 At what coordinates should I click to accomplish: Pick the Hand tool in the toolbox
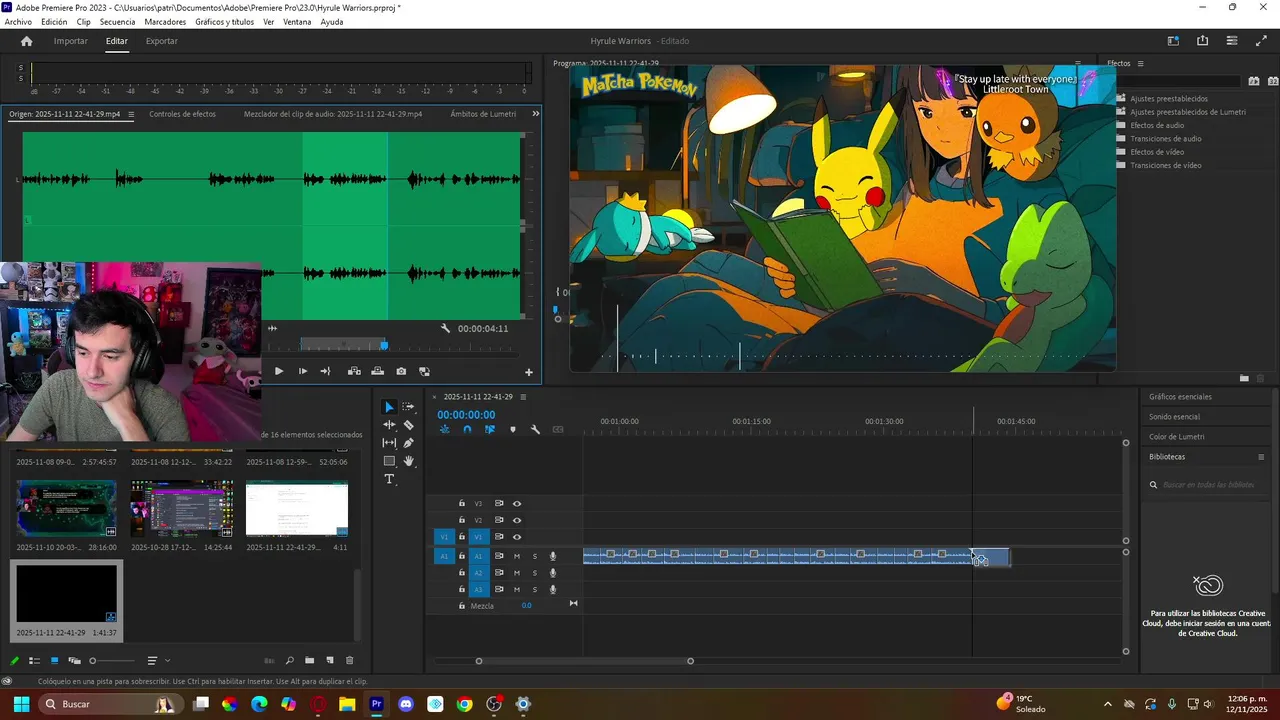tap(408, 461)
